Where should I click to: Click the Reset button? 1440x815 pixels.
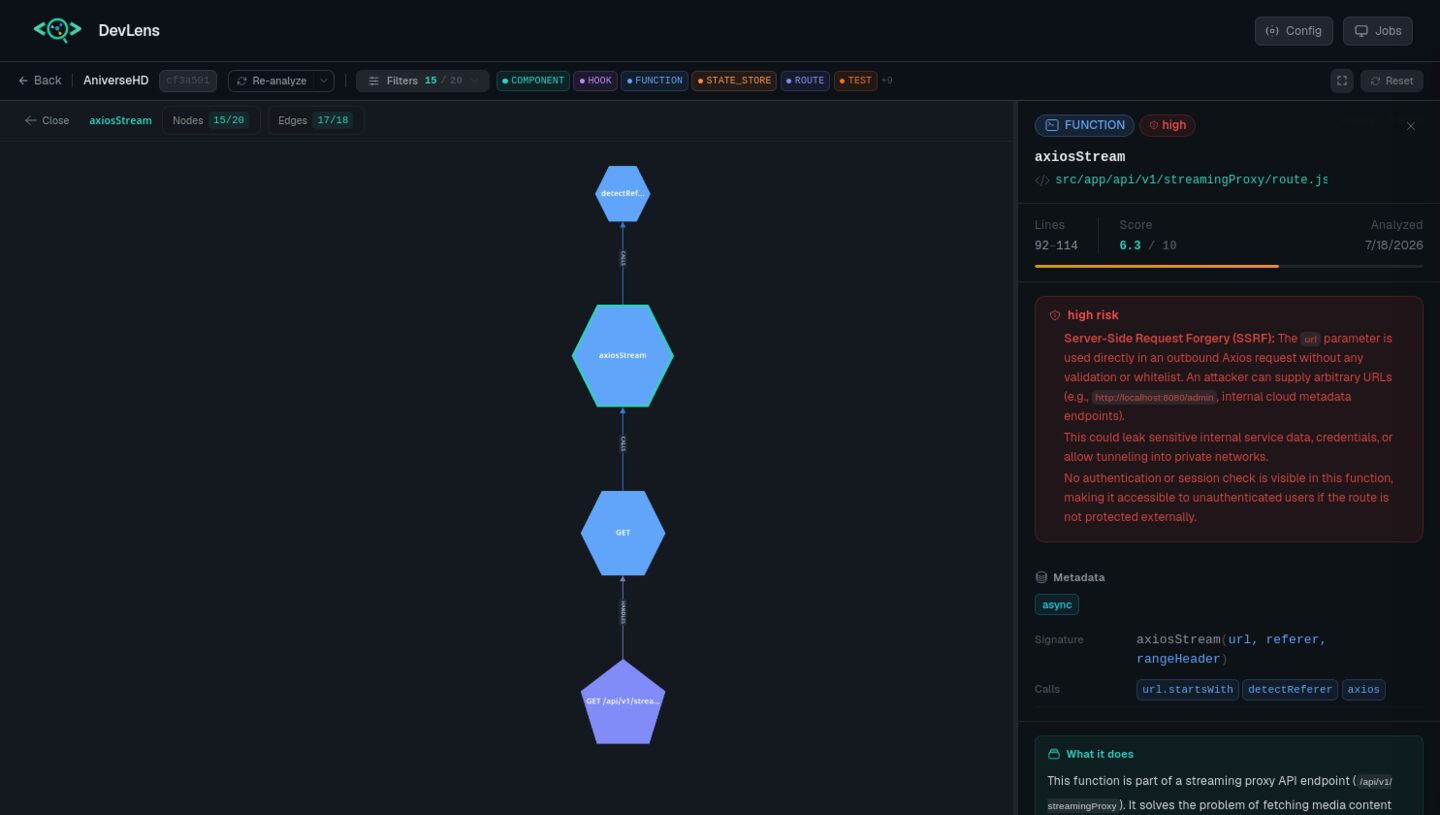click(1391, 81)
